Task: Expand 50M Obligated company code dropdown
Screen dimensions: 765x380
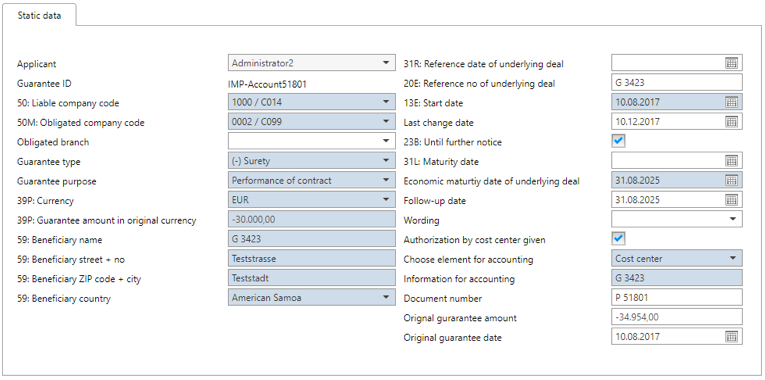Action: click(x=311, y=121)
